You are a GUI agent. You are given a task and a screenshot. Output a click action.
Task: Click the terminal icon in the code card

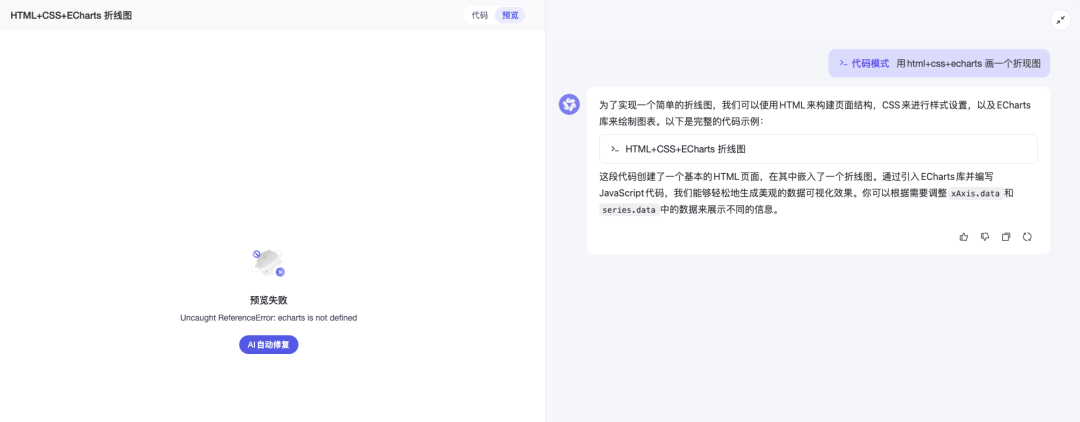pyautogui.click(x=614, y=149)
